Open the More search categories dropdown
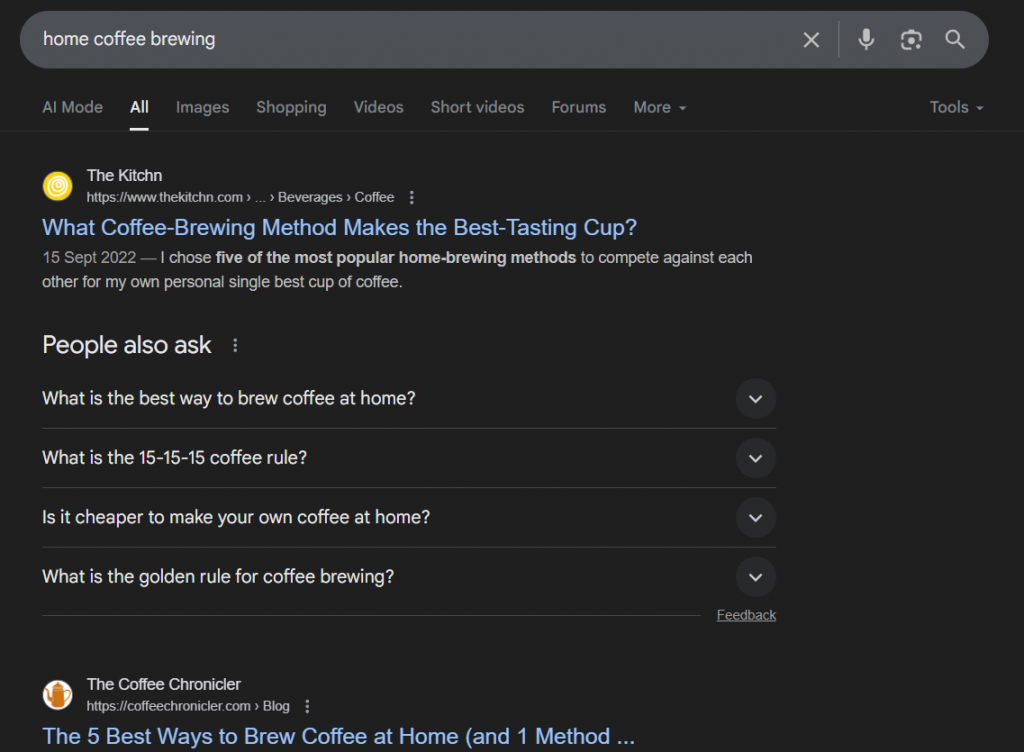The height and width of the screenshot is (752, 1024). coord(659,107)
